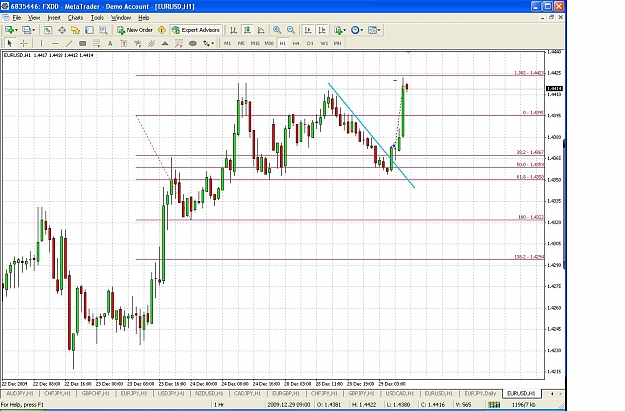Zoom out of the chart
This screenshot has height=411, width=625.
pos(291,30)
